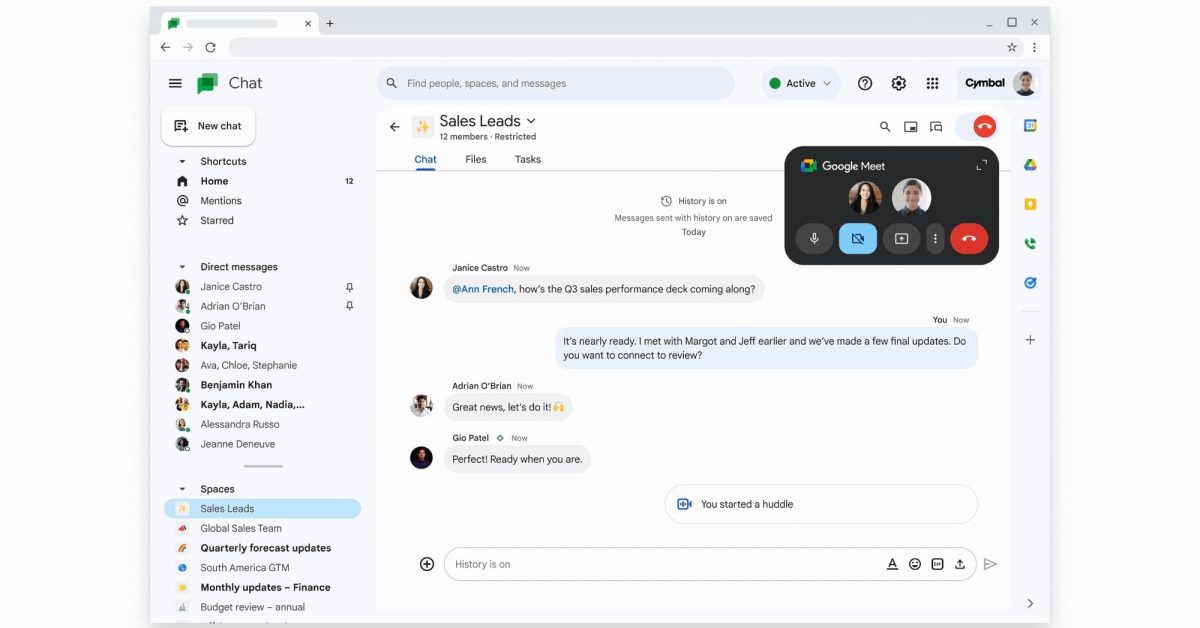Image resolution: width=1200 pixels, height=628 pixels.
Task: Switch to the Files tab
Action: [x=475, y=159]
